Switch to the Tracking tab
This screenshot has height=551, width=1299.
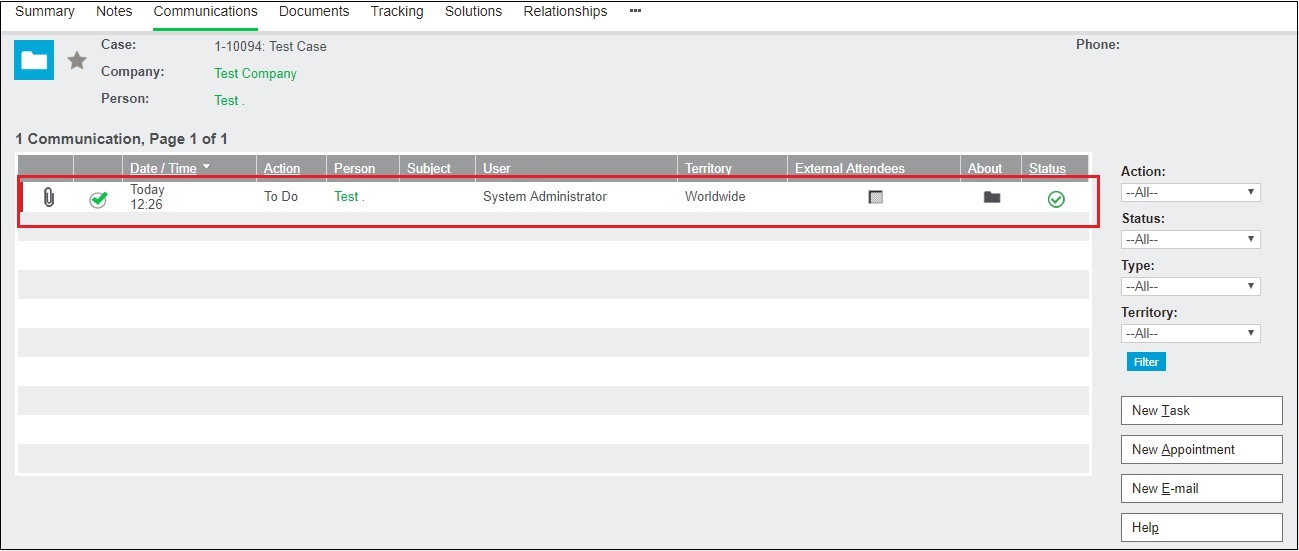(x=397, y=12)
